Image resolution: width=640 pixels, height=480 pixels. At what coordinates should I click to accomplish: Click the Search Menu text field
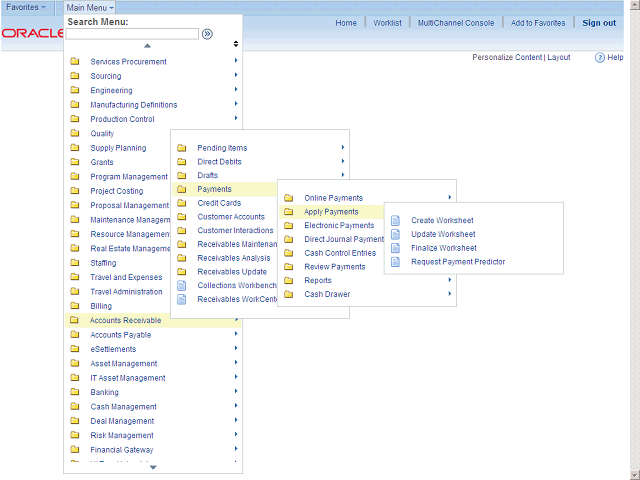coord(132,33)
